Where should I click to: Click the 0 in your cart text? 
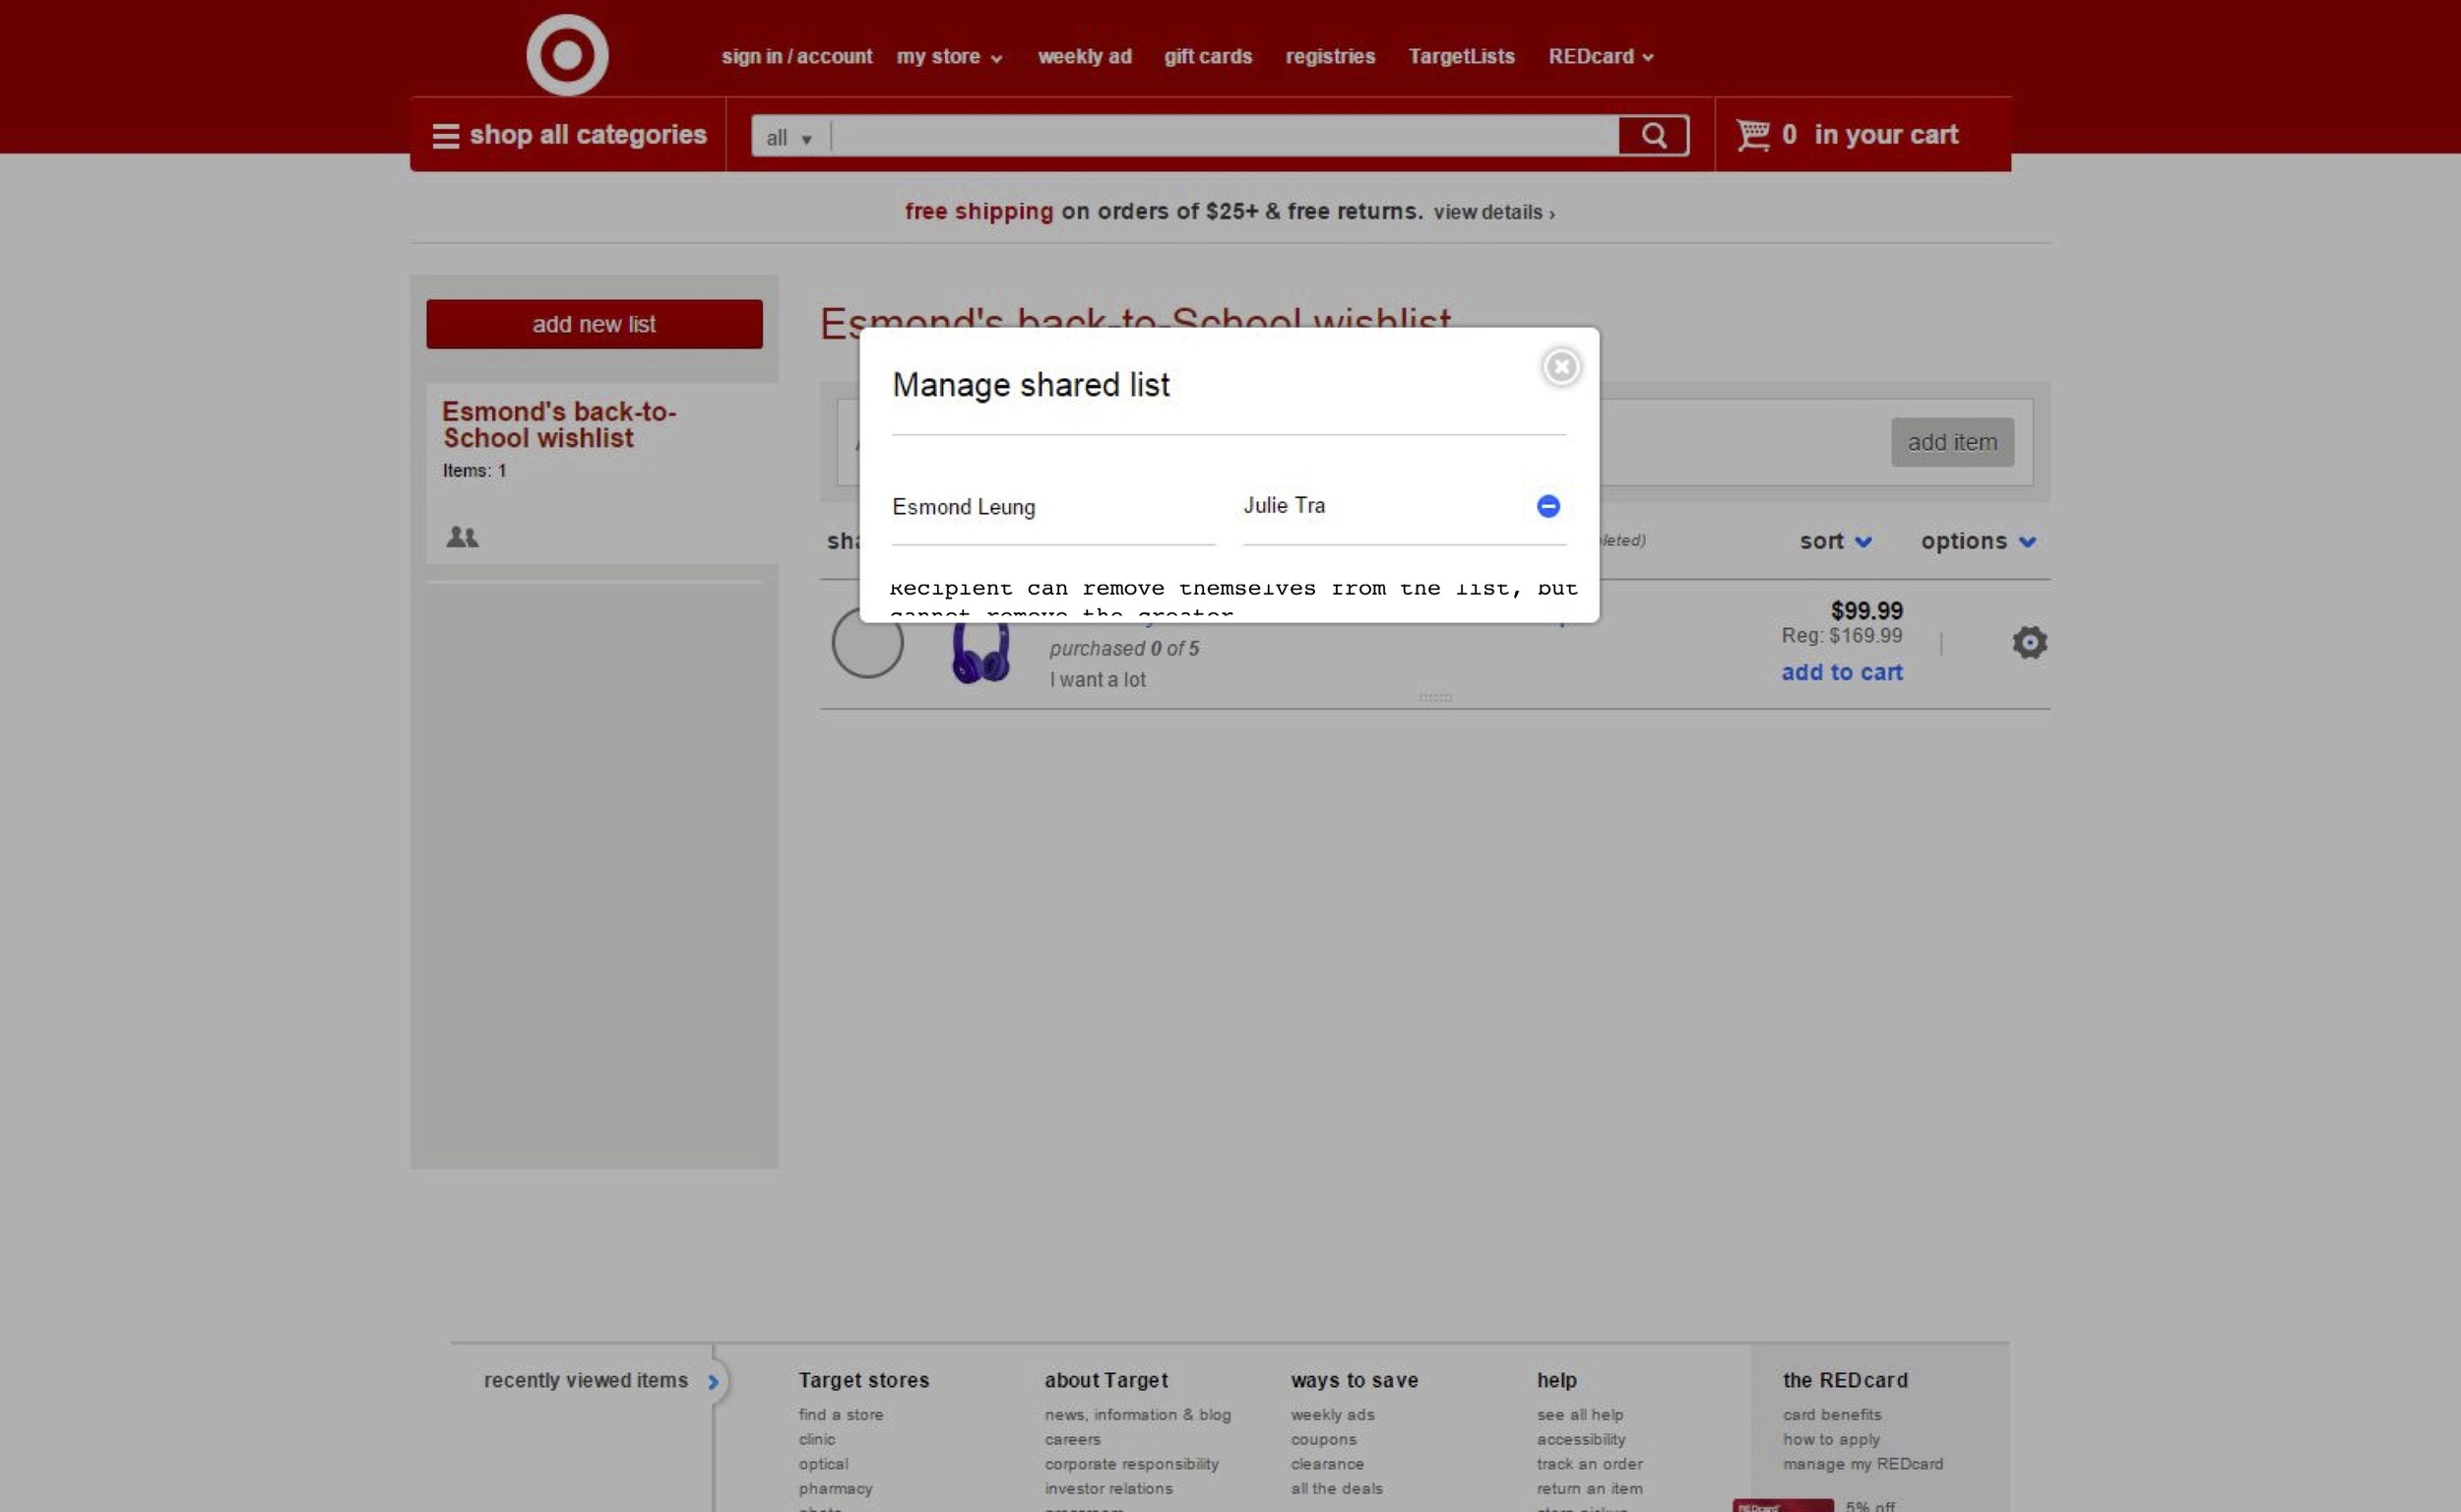click(x=1869, y=135)
